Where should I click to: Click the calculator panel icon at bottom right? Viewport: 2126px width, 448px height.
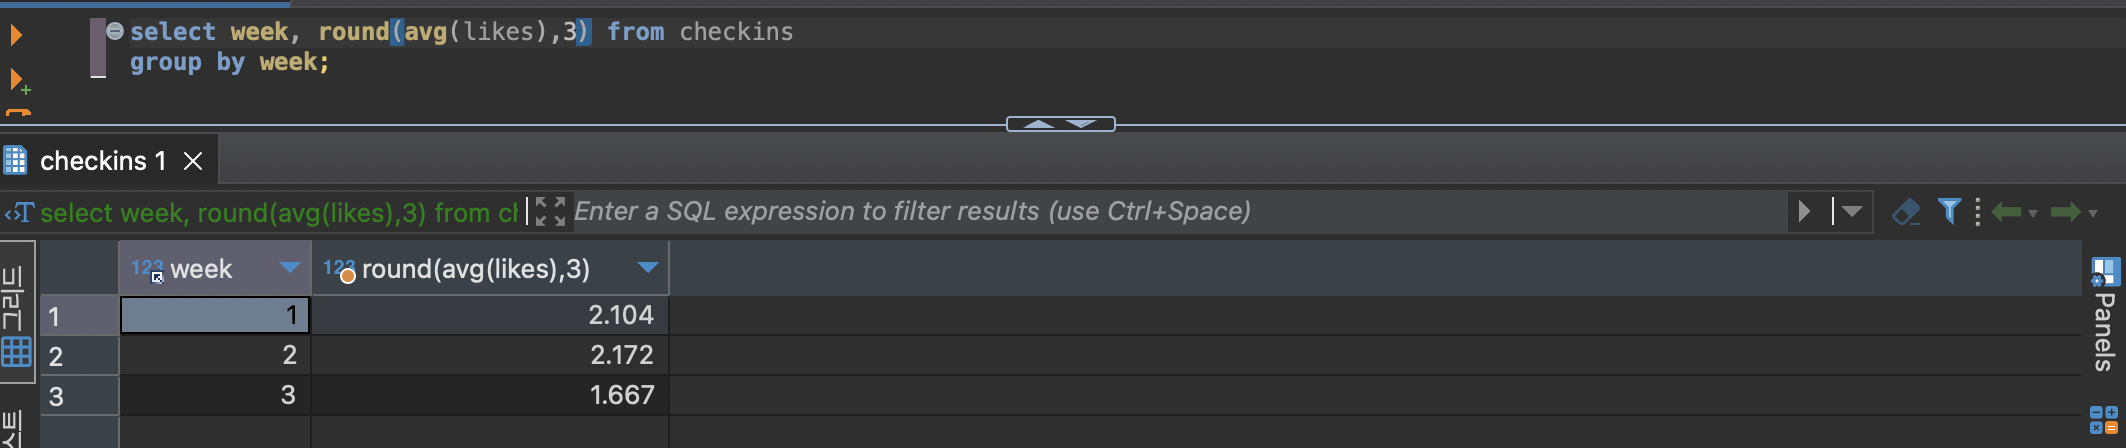click(x=2103, y=419)
